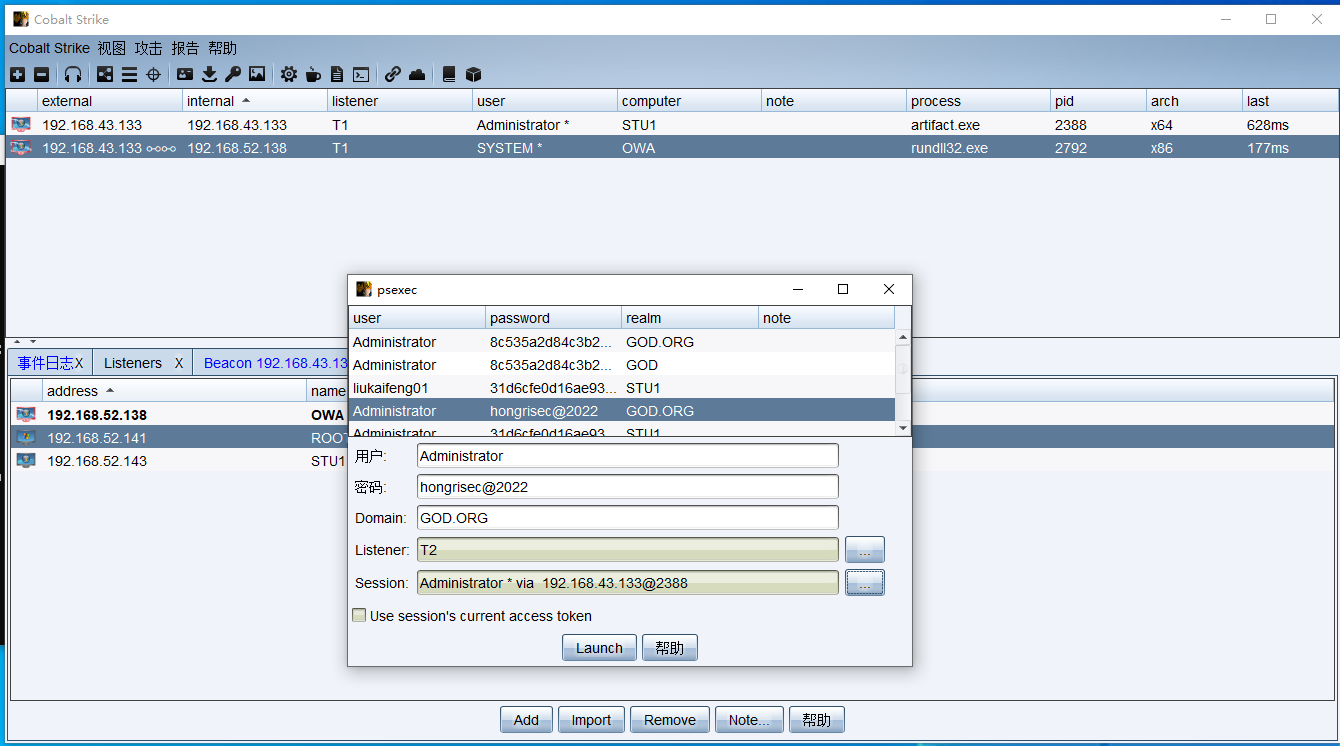
Task: Sort psexec credentials by the realm column
Action: point(690,318)
